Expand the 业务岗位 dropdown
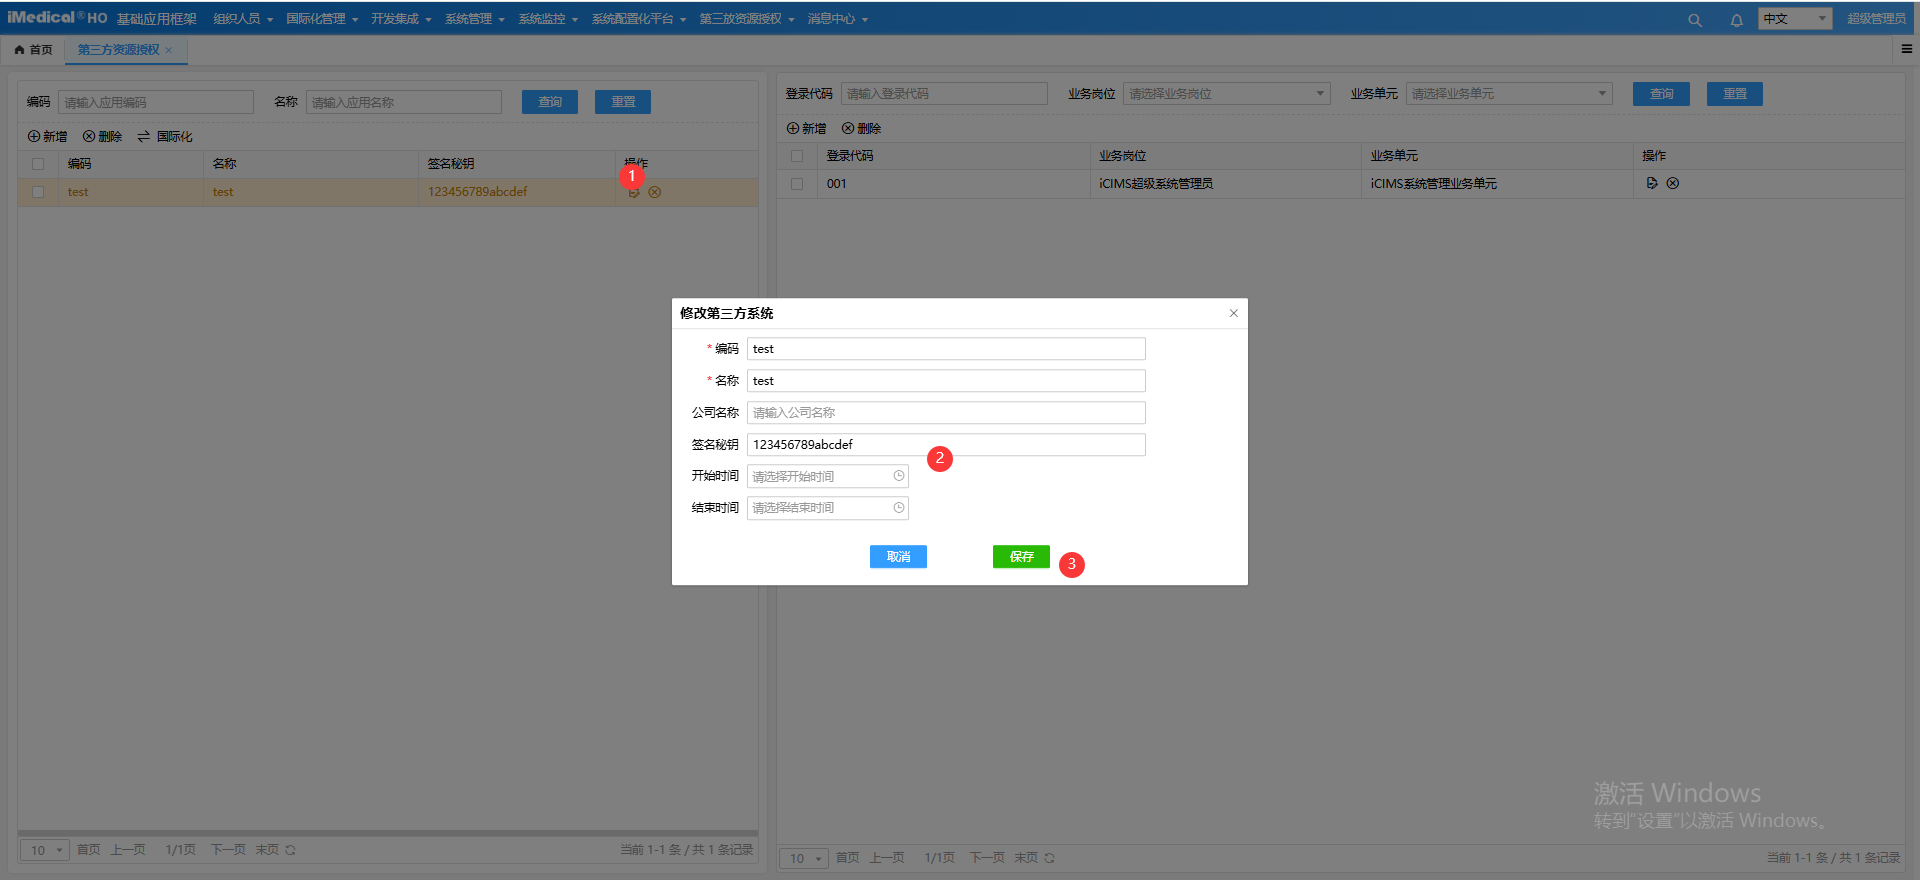 coord(1320,94)
